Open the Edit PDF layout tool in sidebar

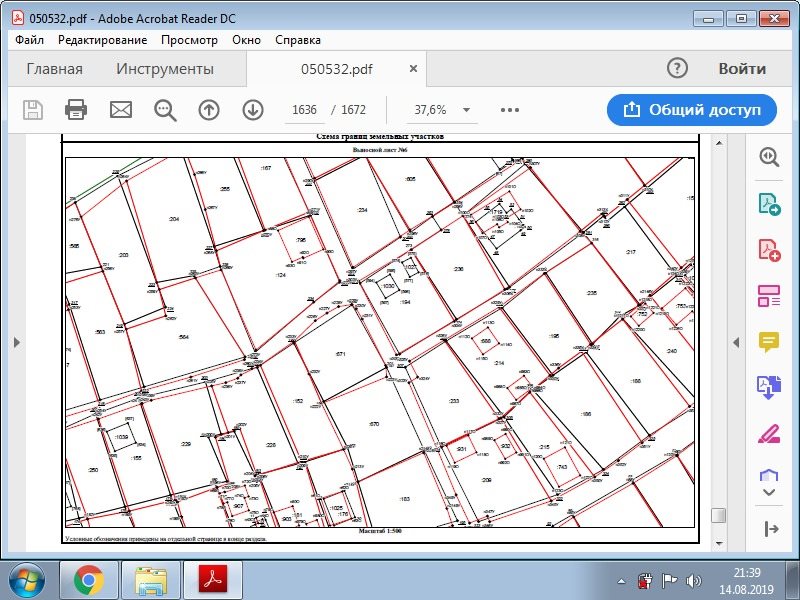[x=769, y=296]
